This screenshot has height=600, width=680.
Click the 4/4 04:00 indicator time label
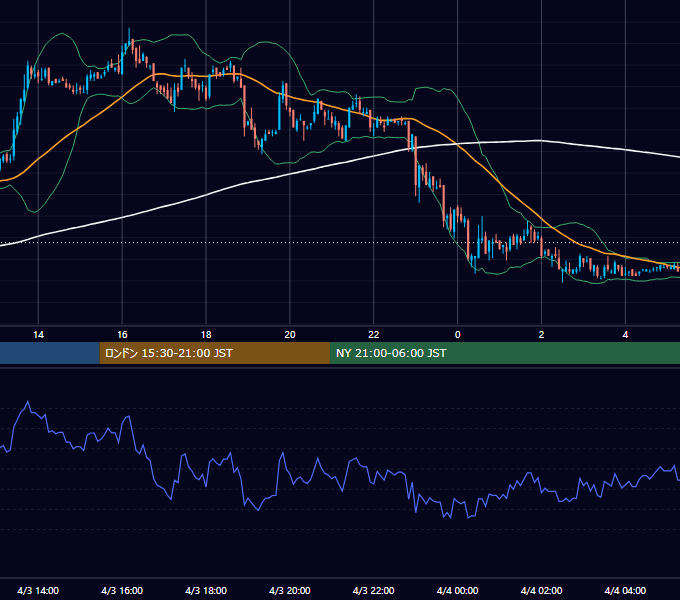tap(625, 590)
